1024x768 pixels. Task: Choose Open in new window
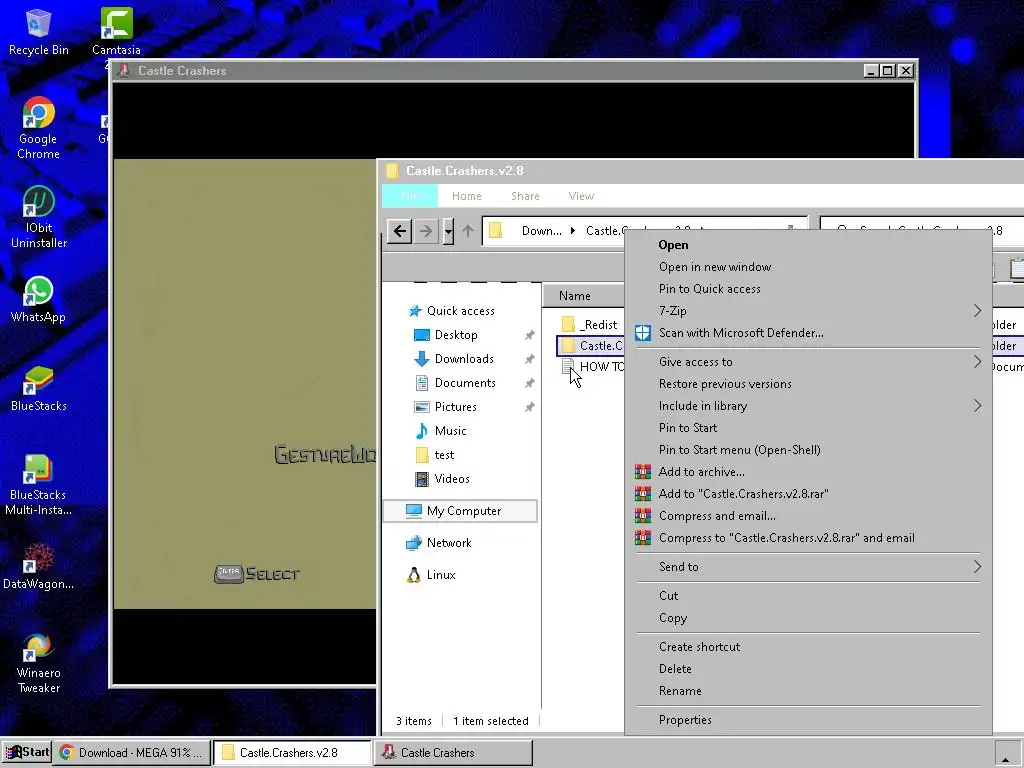808,267
